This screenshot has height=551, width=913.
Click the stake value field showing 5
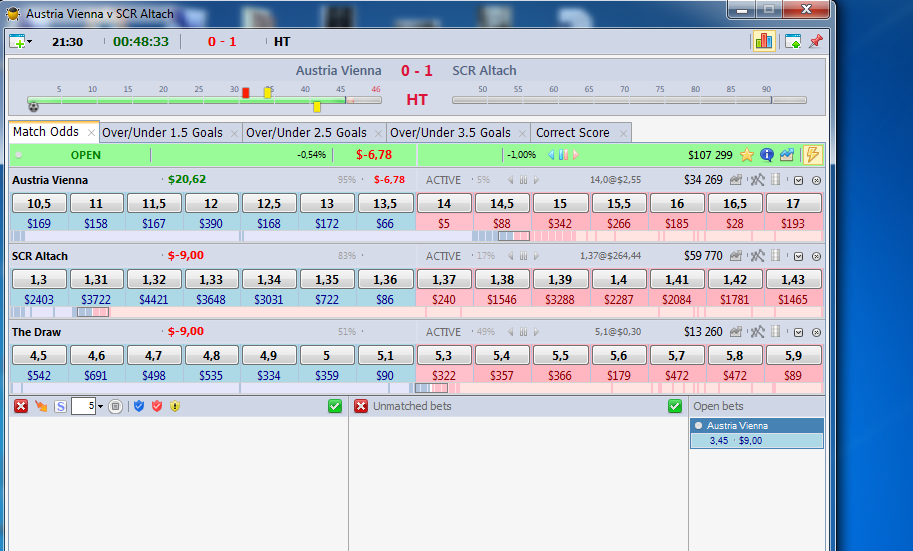(83, 406)
